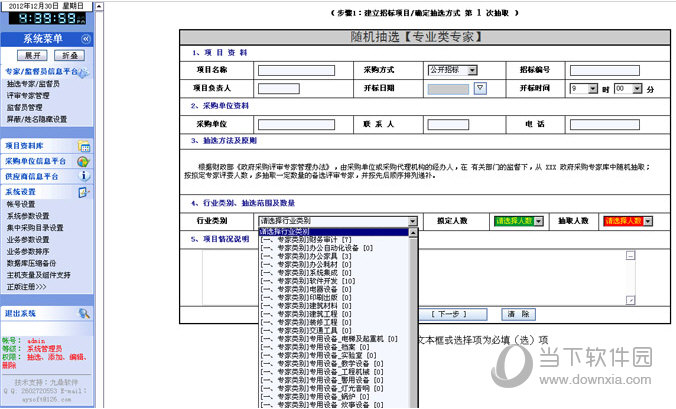Image resolution: width=676 pixels, height=409 pixels.
Task: Select 印刷出版 [0] in category list
Action: click(334, 298)
